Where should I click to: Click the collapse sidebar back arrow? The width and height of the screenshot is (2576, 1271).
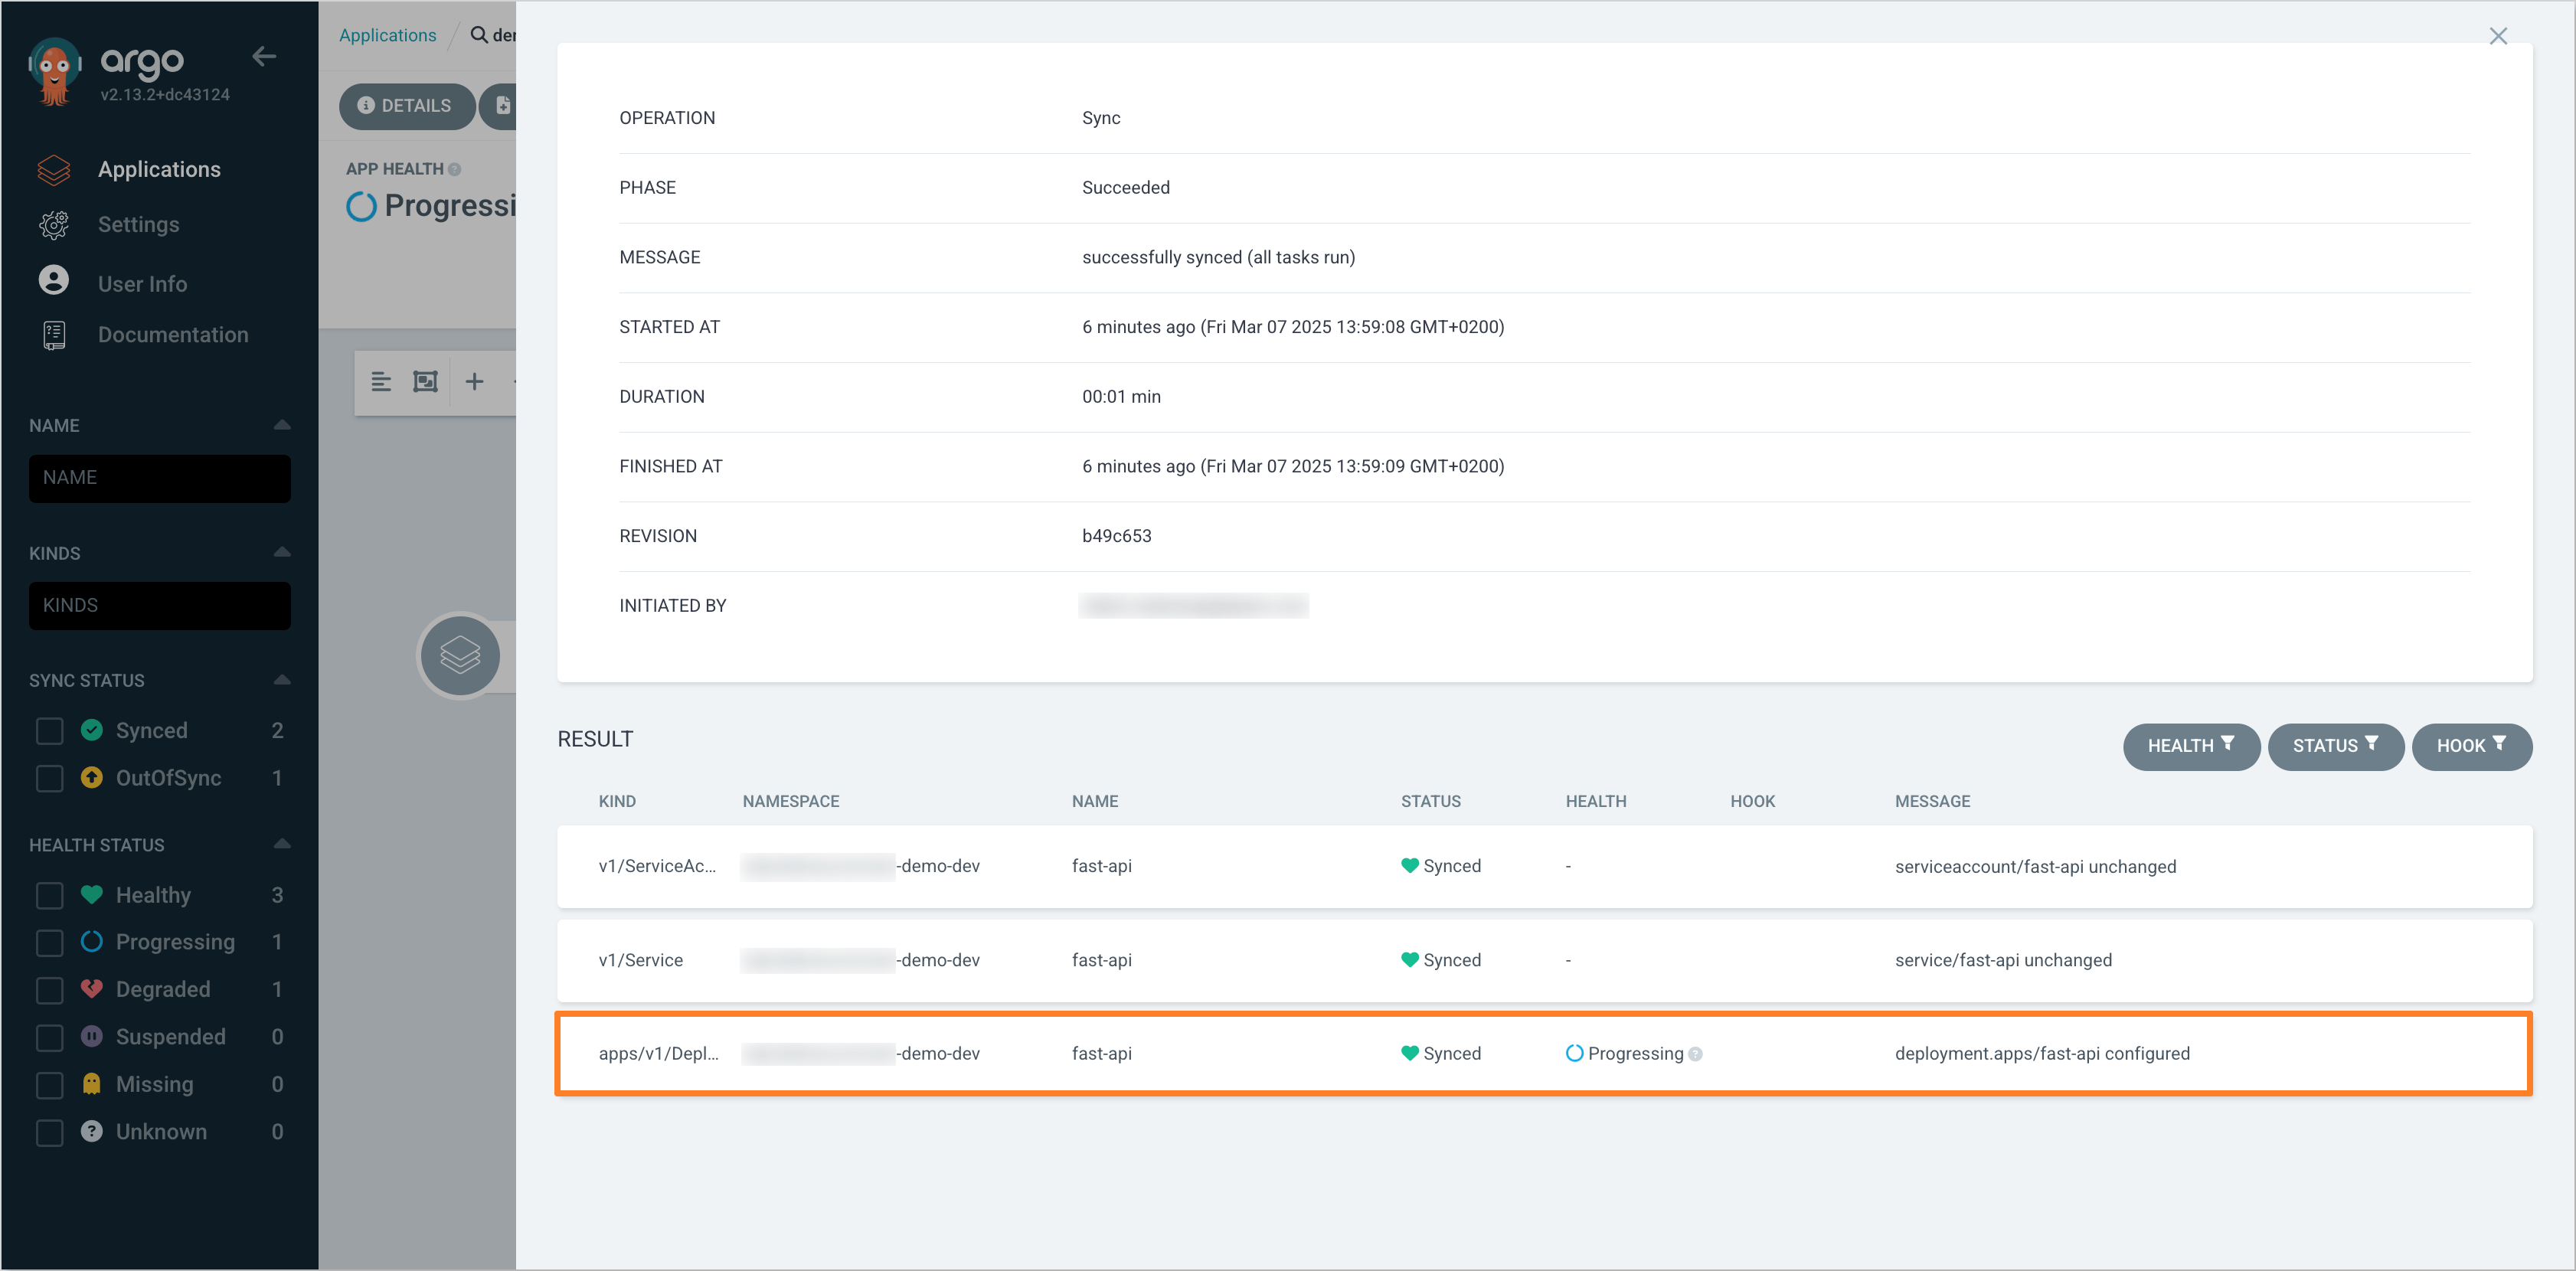coord(264,57)
